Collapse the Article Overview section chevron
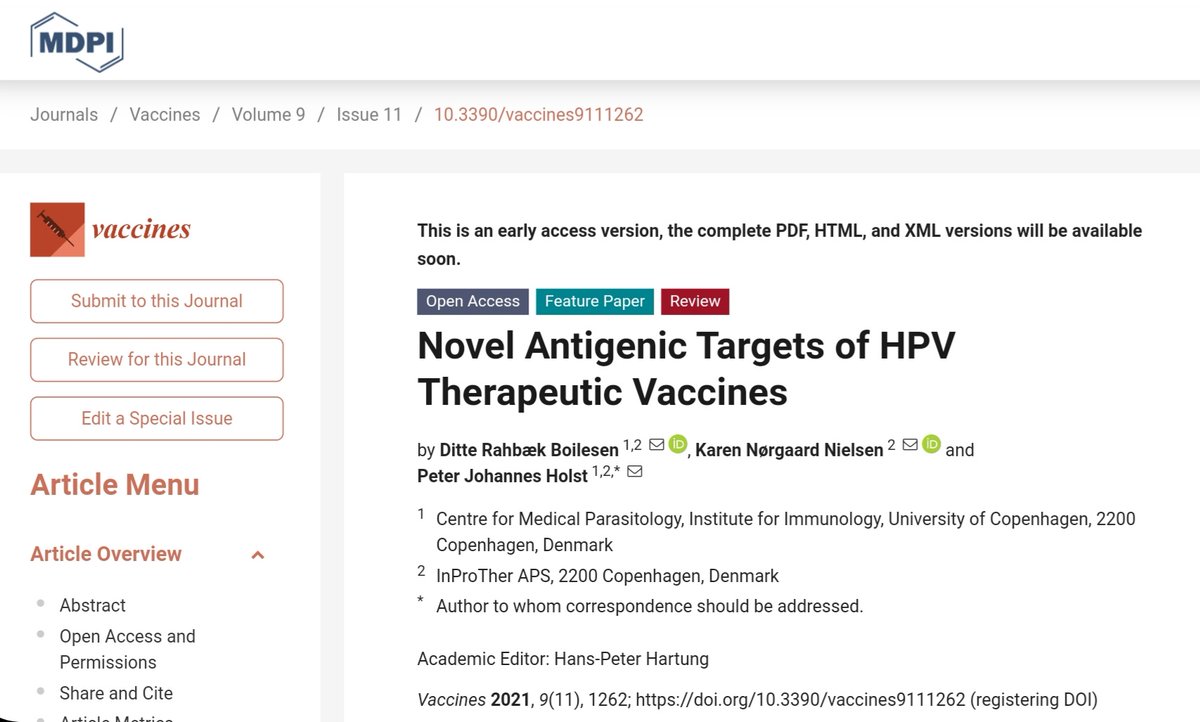The width and height of the screenshot is (1200, 722). coord(258,555)
